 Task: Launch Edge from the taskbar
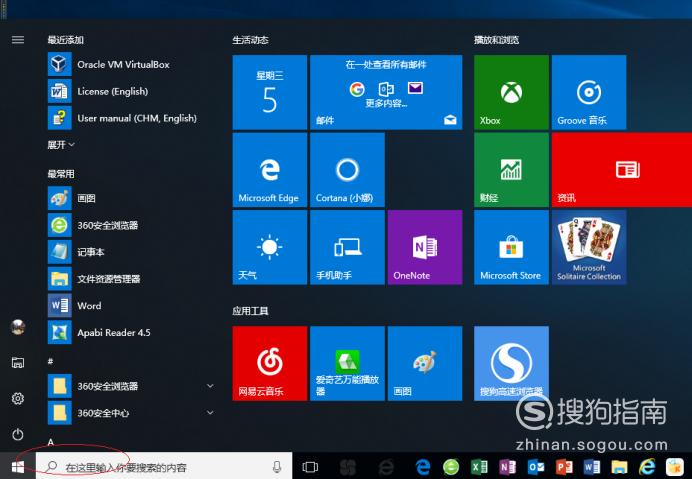click(423, 467)
